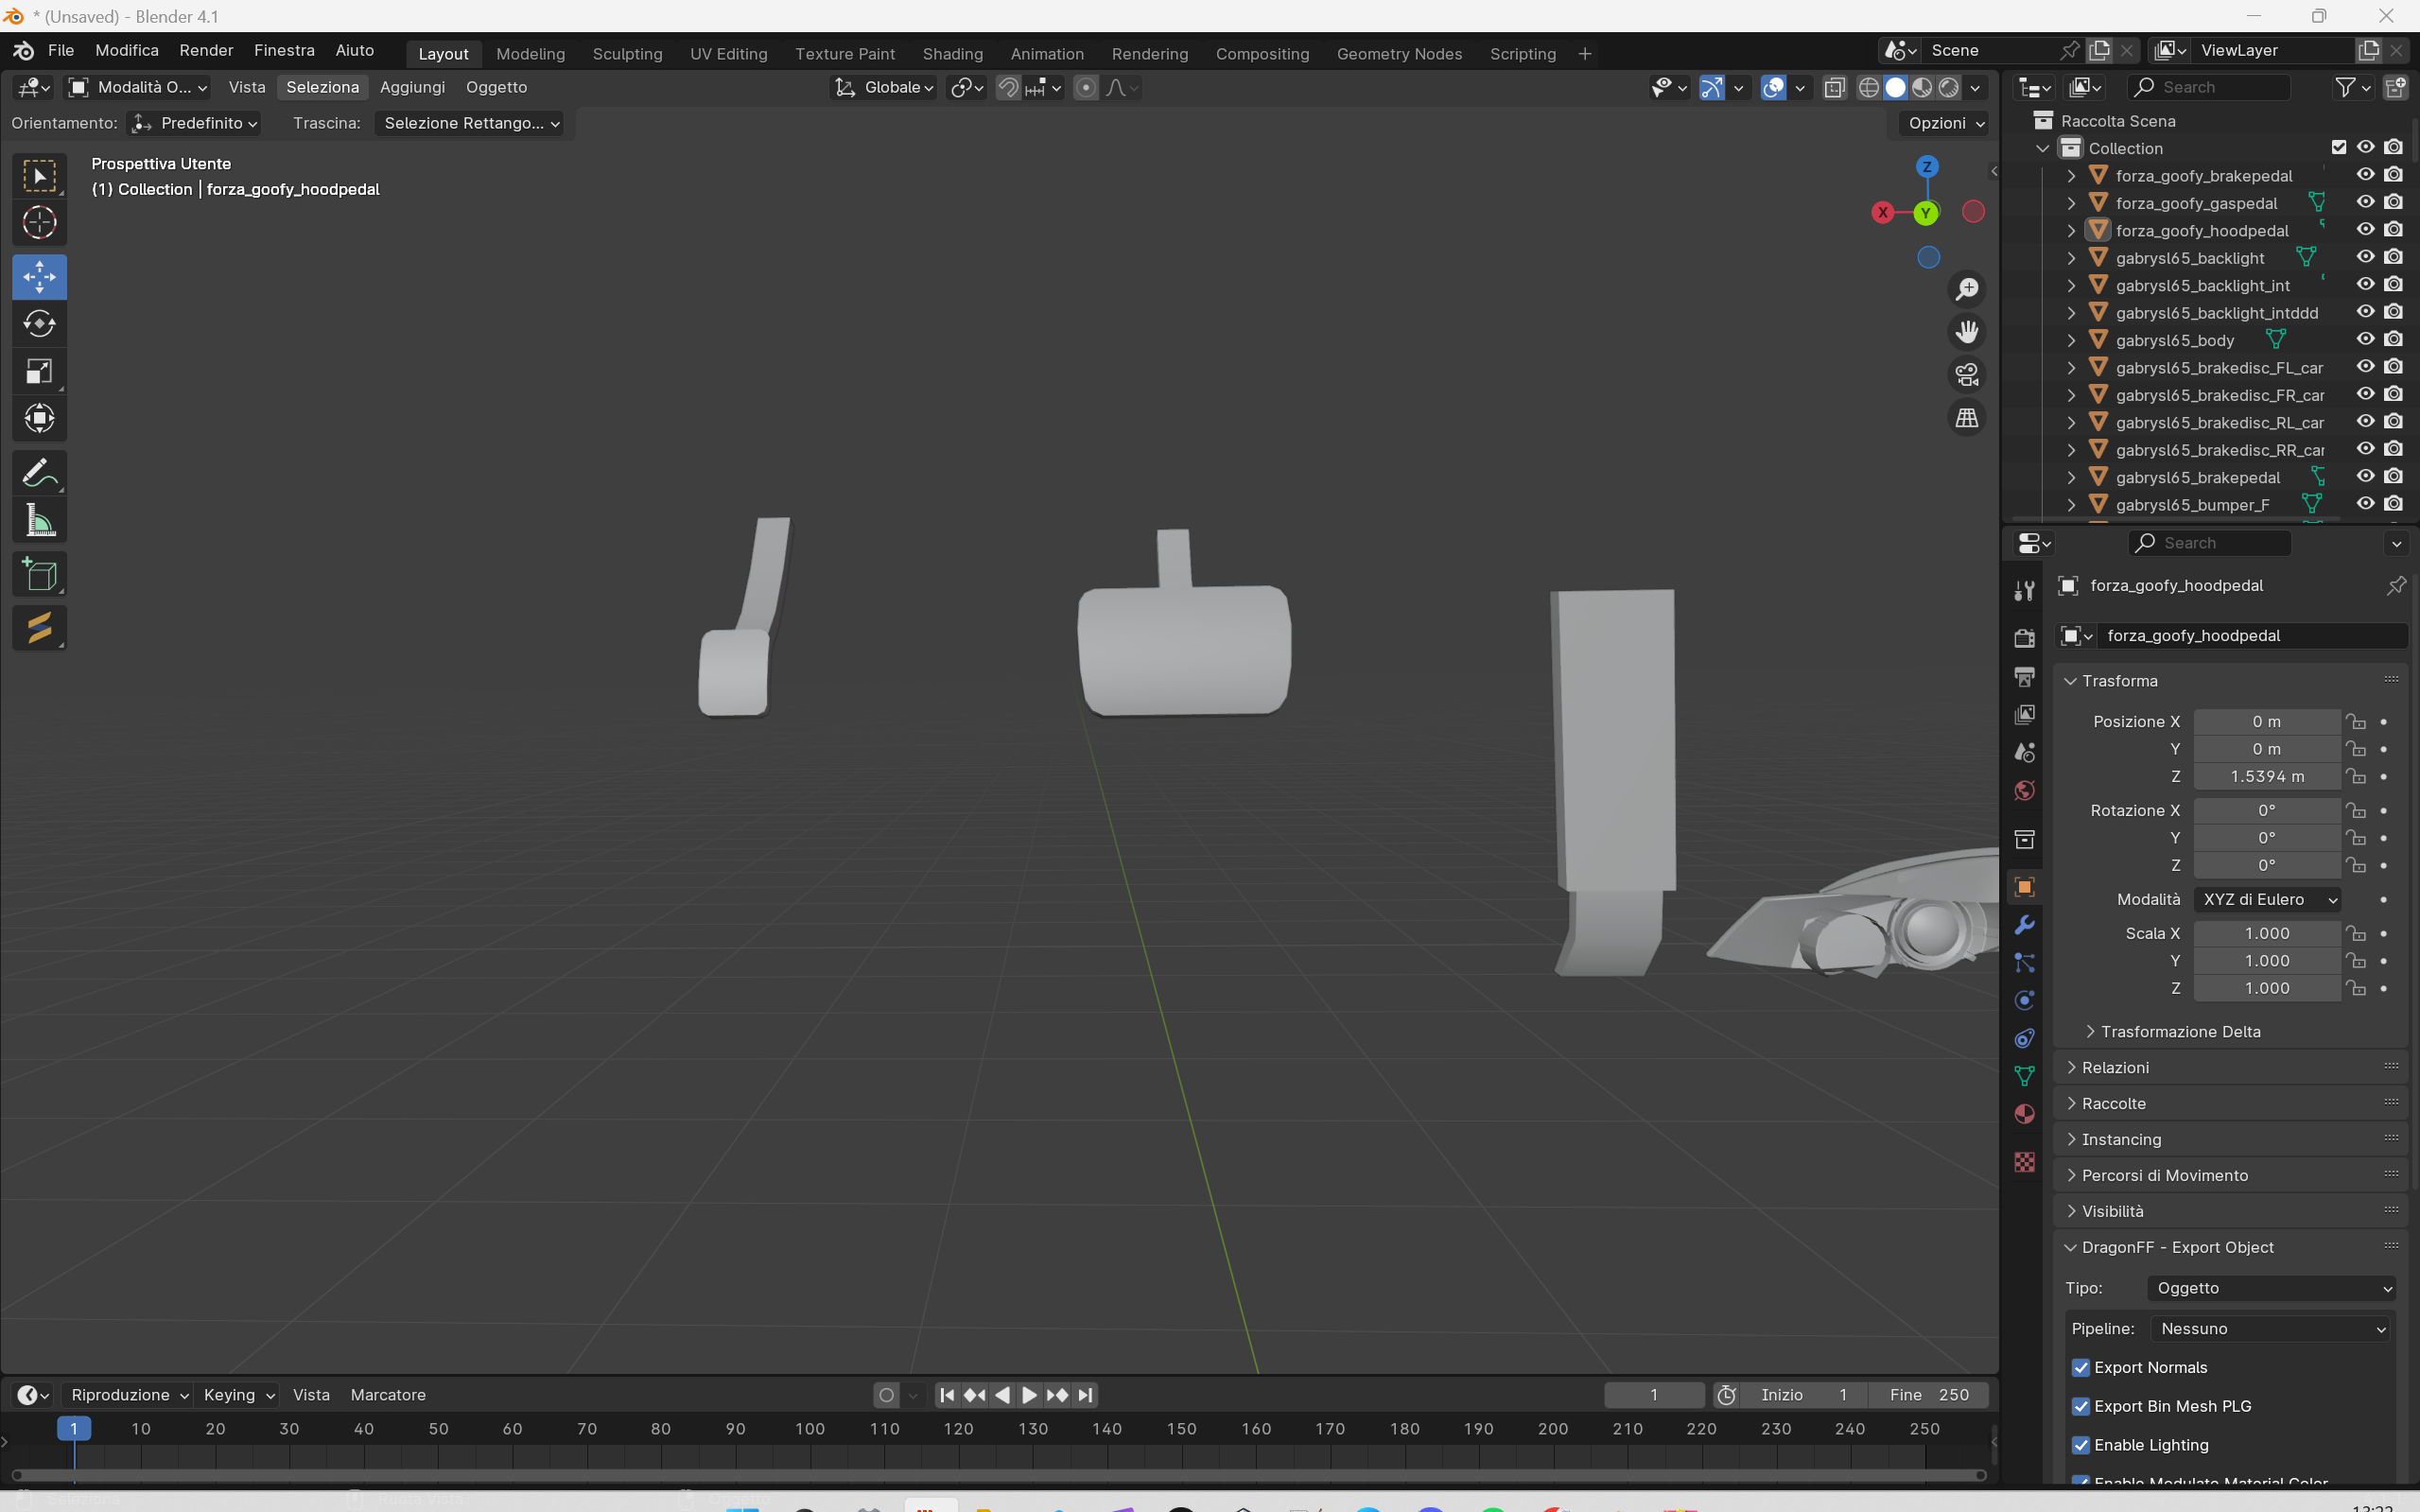Open the Tipo Oggetto dropdown

(x=2270, y=1288)
